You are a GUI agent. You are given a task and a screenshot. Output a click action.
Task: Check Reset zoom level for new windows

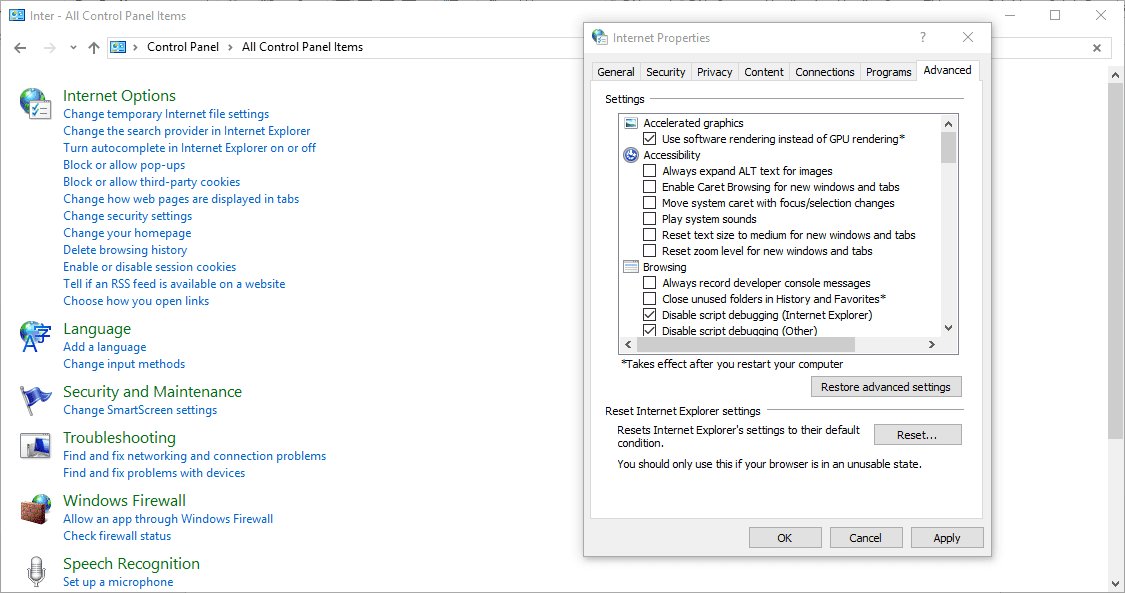[x=649, y=251]
